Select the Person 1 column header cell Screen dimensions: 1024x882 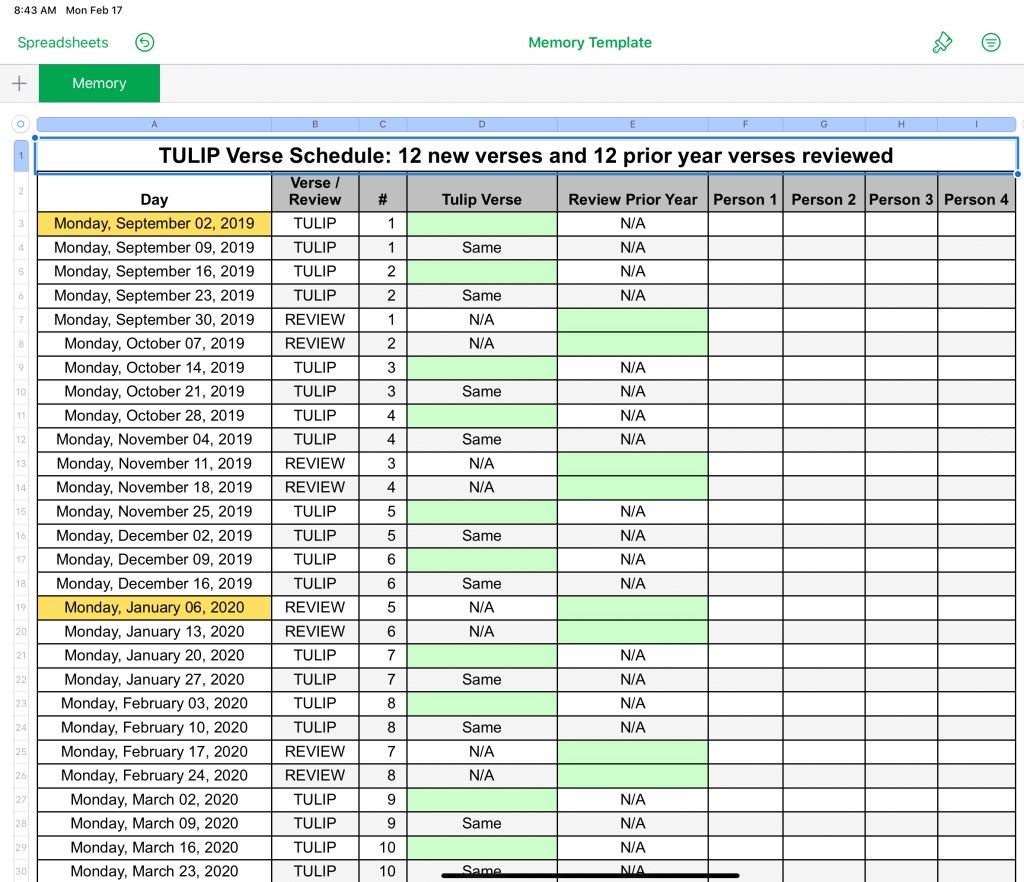coord(745,199)
